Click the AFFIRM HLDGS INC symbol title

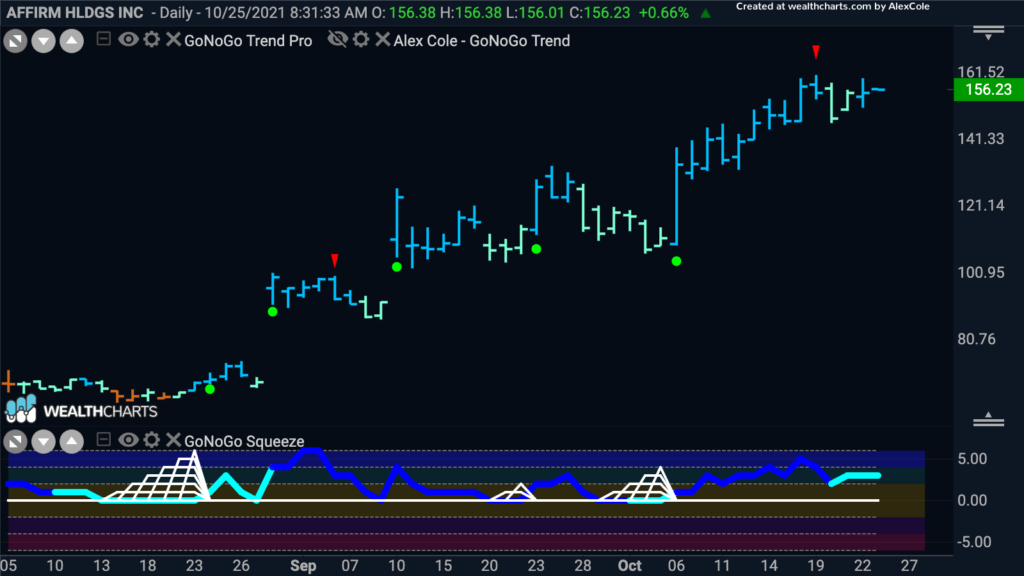point(75,13)
